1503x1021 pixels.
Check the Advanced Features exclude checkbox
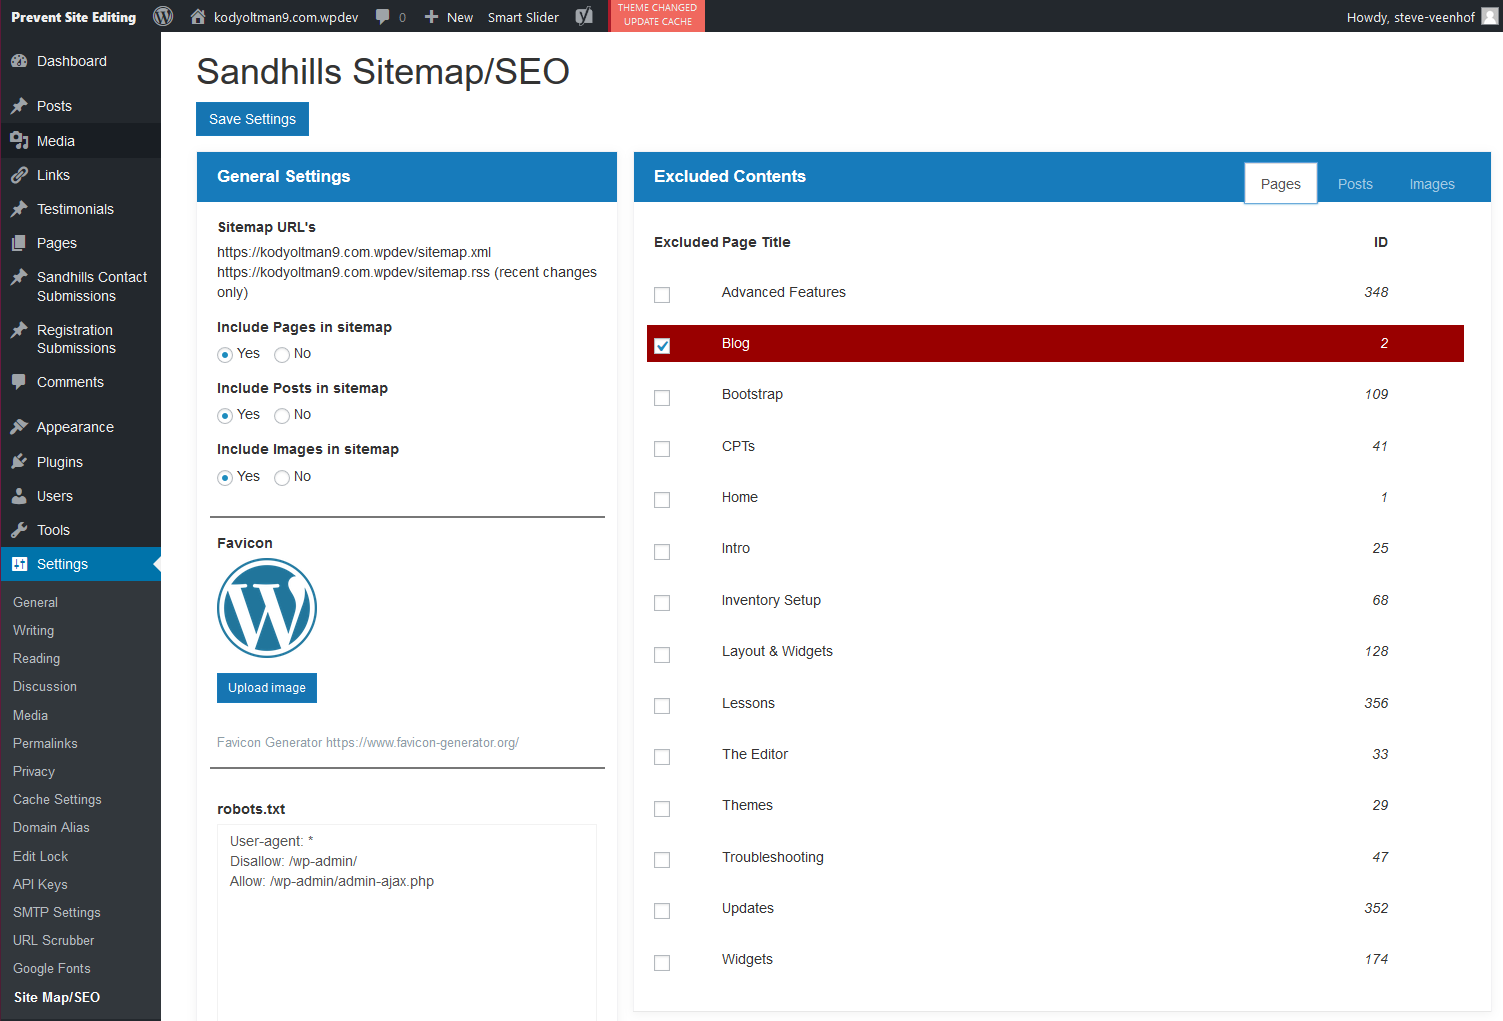point(662,295)
